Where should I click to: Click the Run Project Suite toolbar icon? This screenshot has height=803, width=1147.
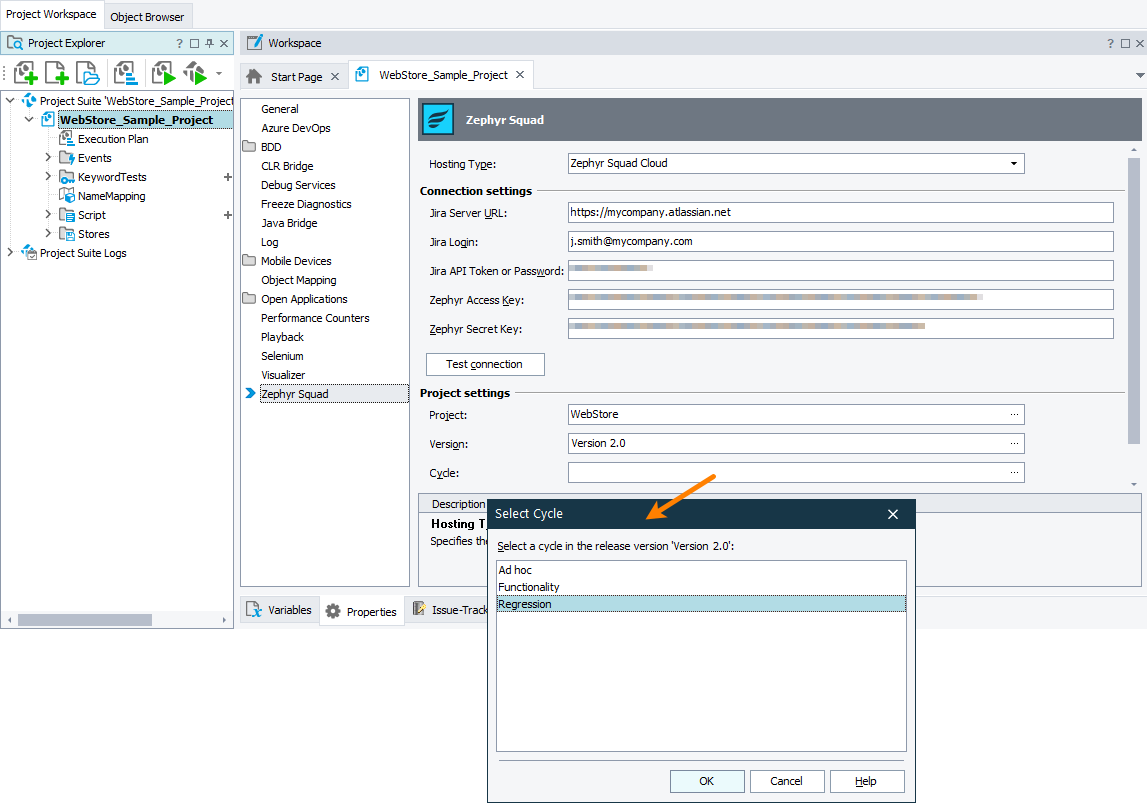coord(194,73)
